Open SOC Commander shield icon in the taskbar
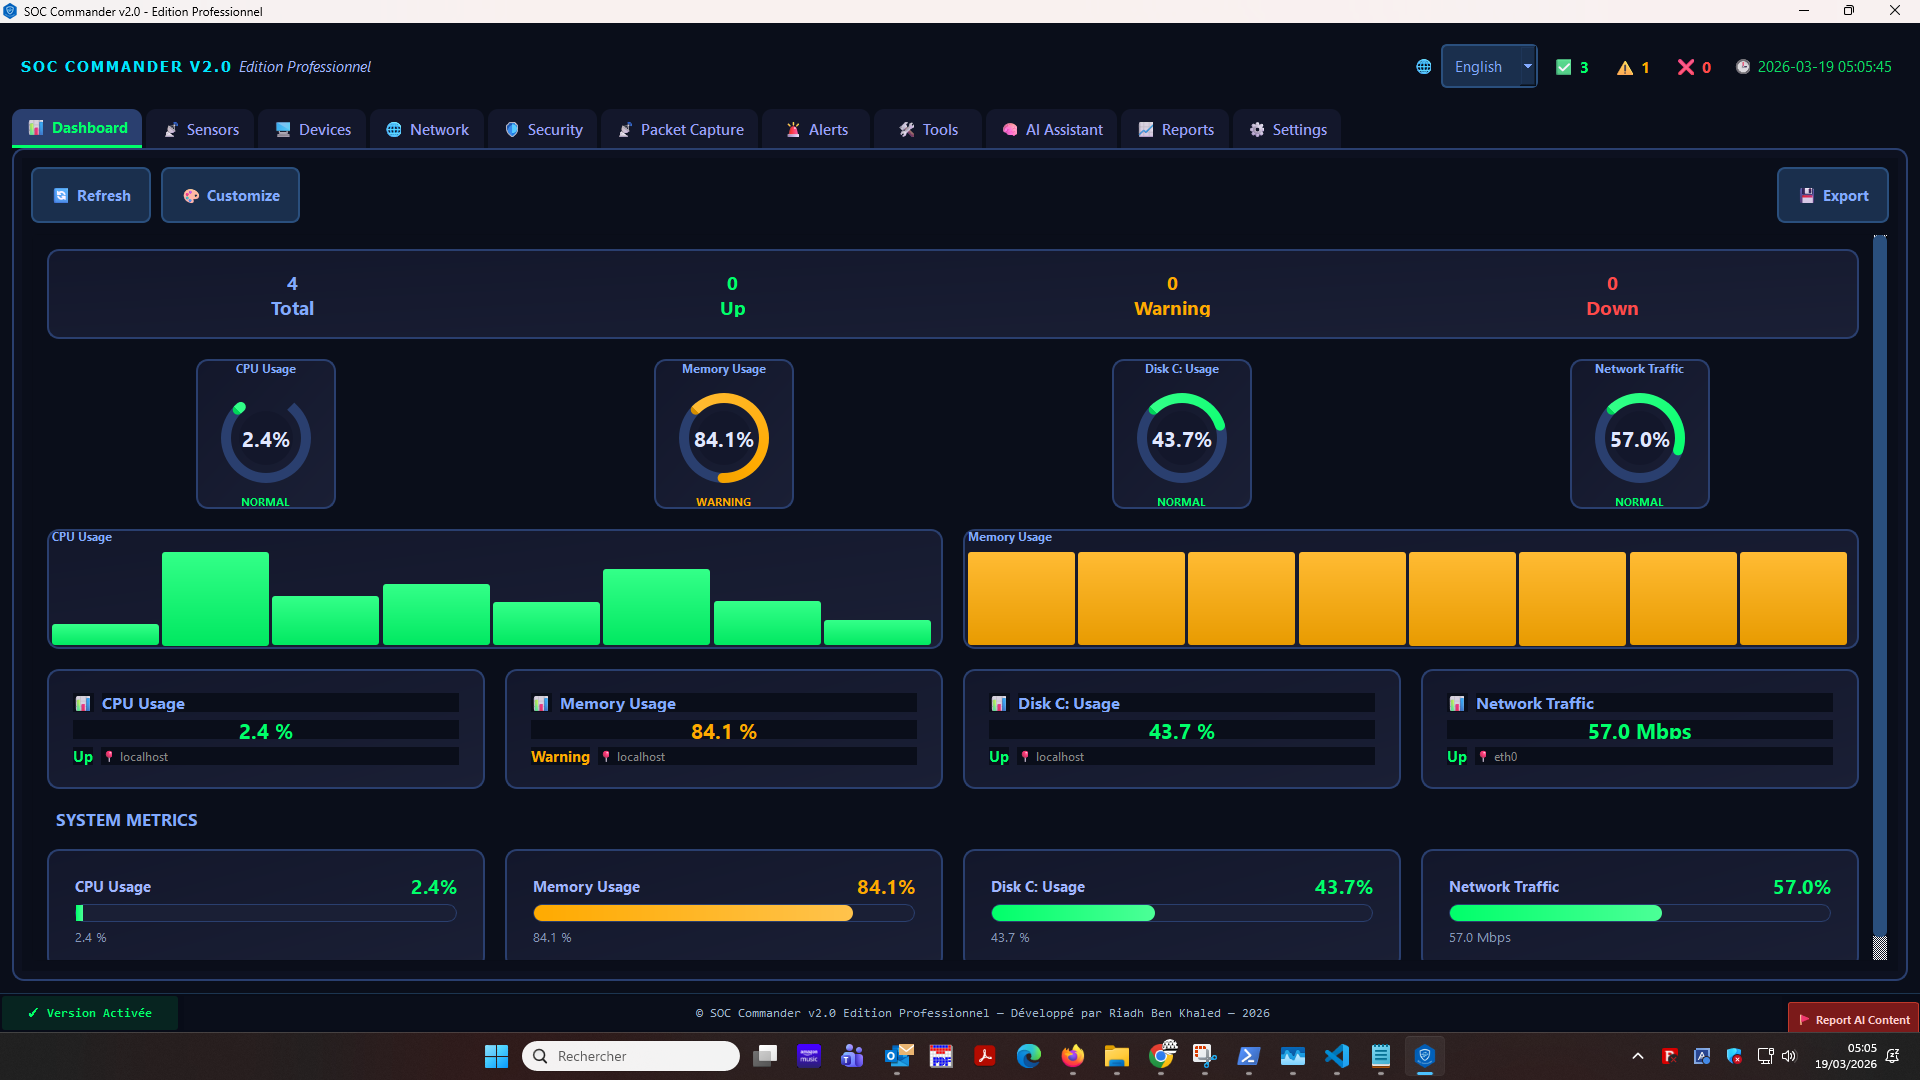Viewport: 1920px width, 1080px height. [x=1425, y=1056]
